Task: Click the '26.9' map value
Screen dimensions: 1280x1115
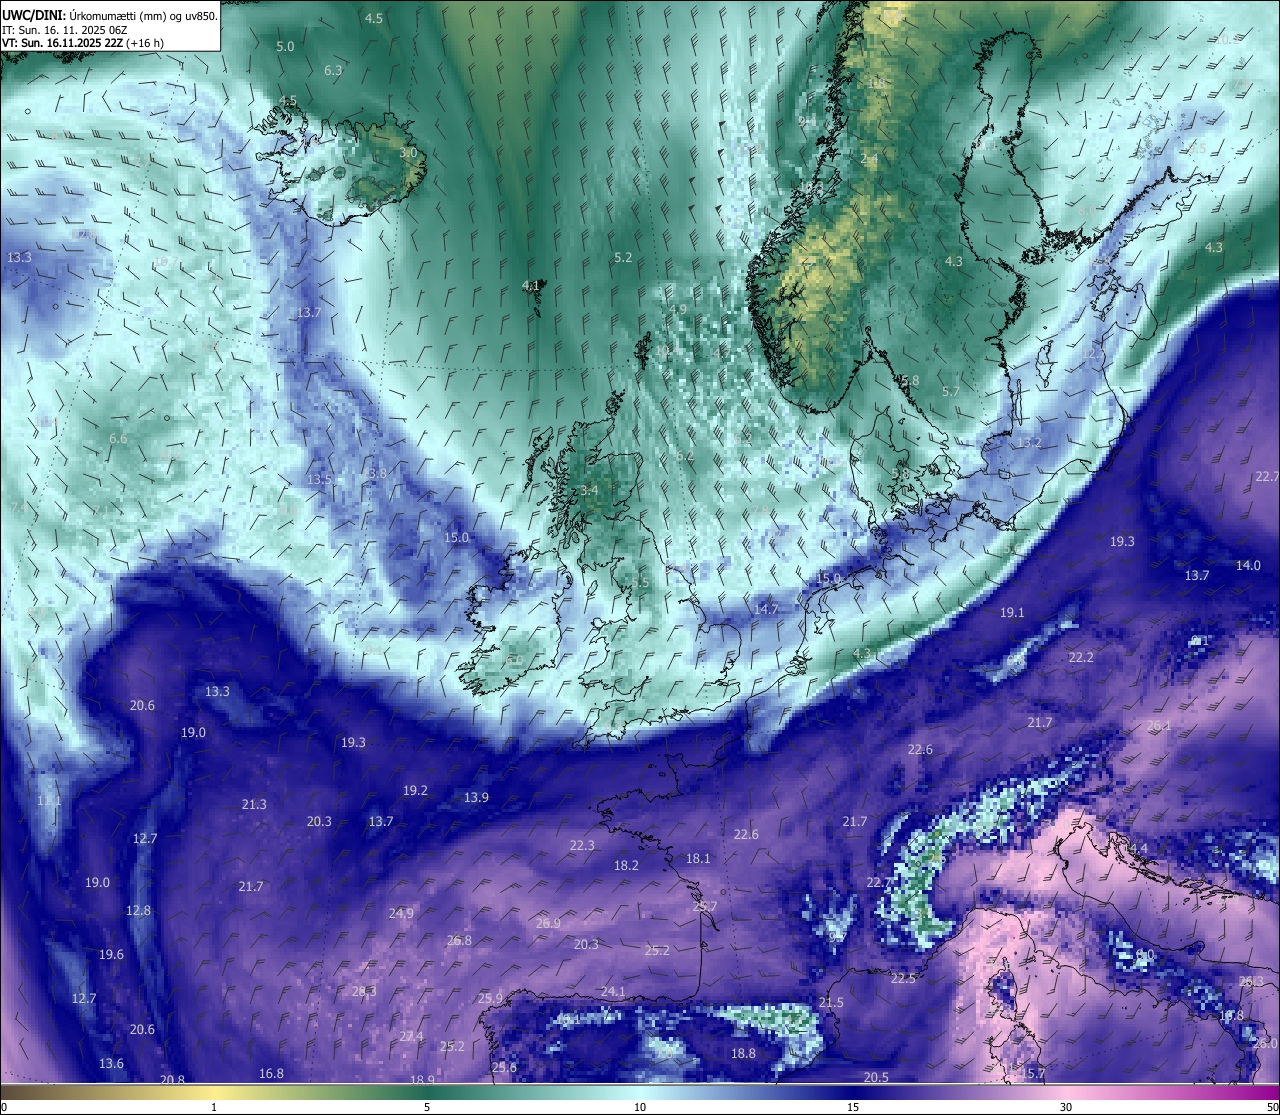Action: coord(548,923)
